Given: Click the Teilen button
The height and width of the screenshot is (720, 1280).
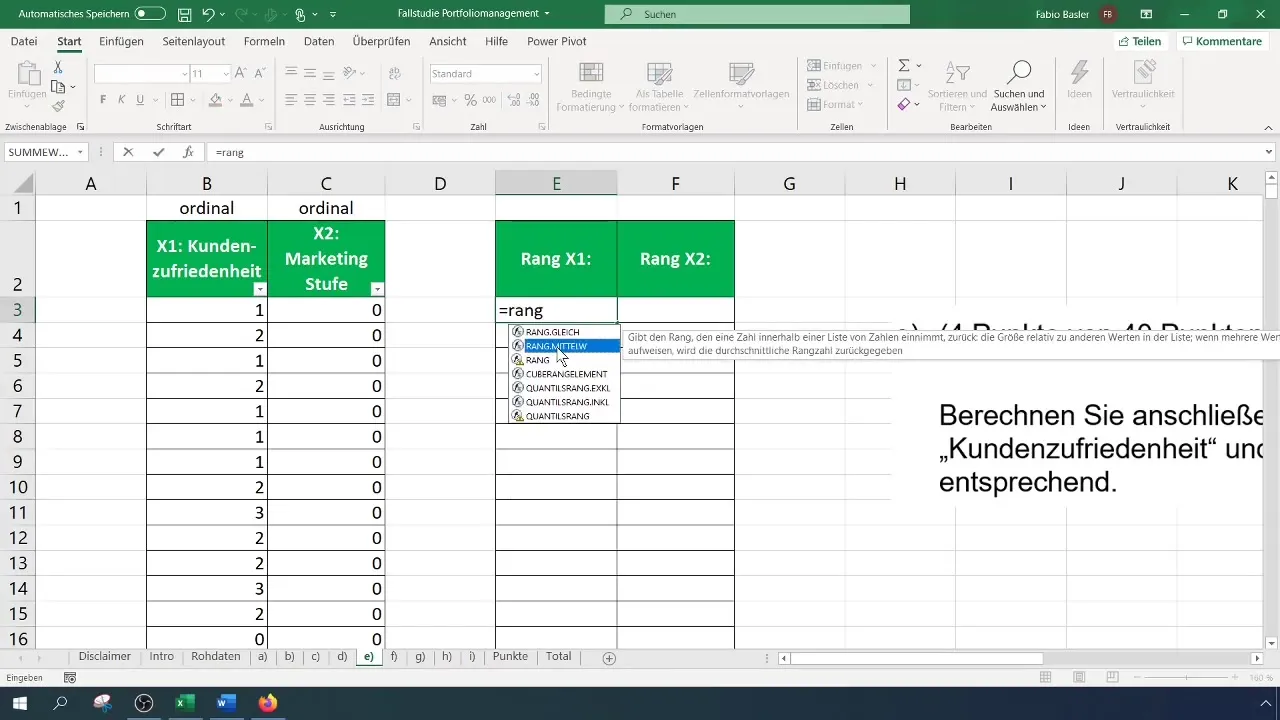Looking at the screenshot, I should 1139,42.
